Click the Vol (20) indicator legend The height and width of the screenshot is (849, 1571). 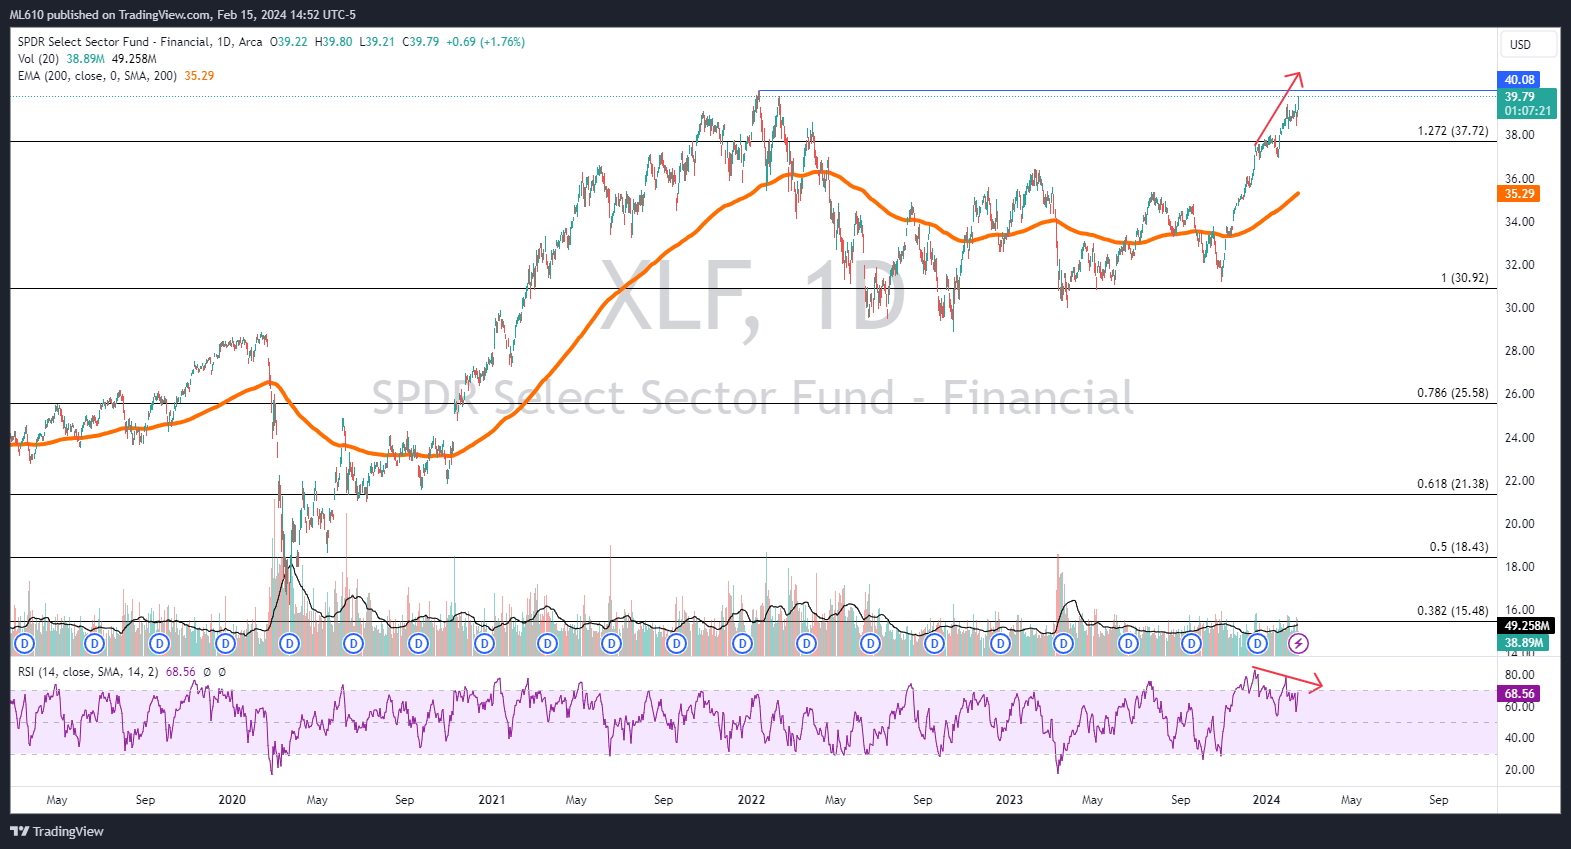[38, 59]
